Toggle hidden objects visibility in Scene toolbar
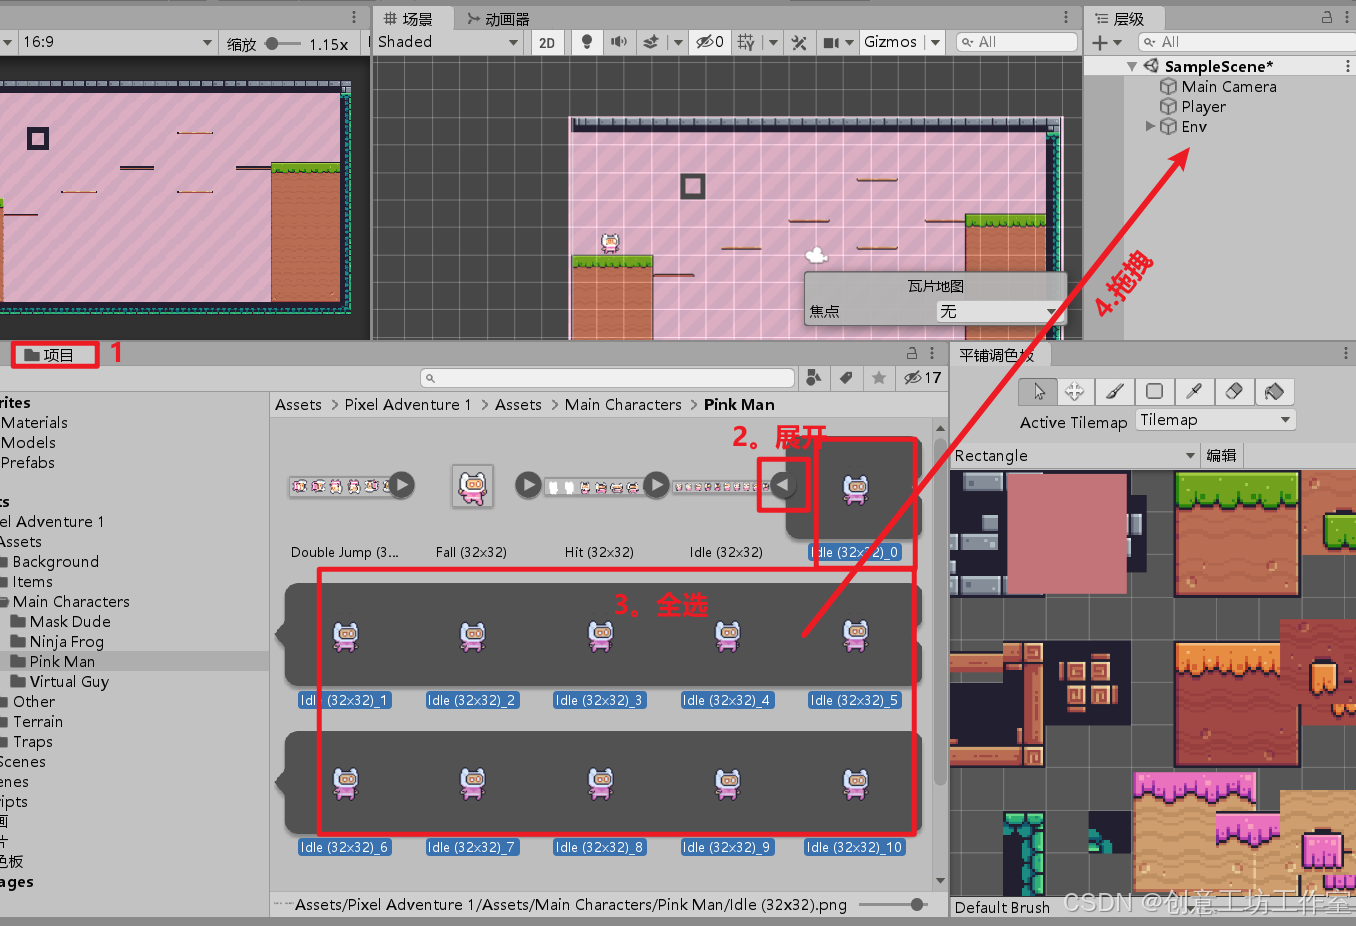Viewport: 1356px width, 926px height. point(710,42)
